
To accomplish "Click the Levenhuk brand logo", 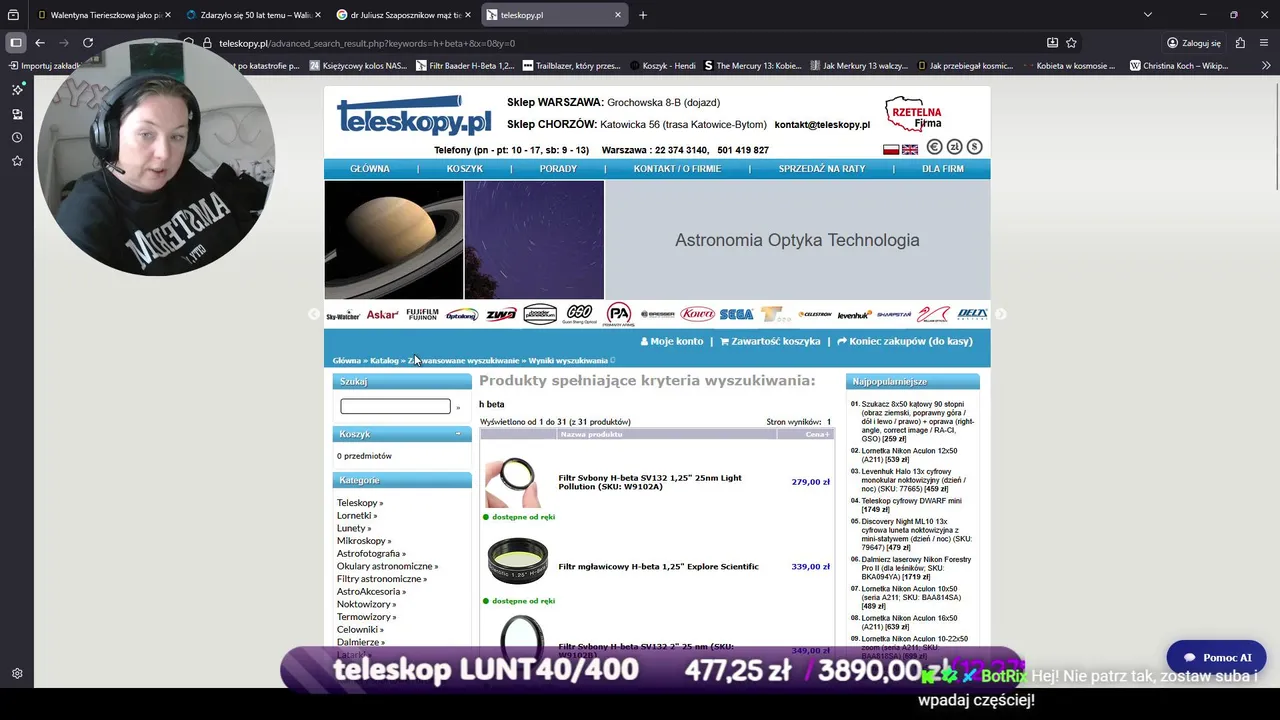I will point(855,314).
